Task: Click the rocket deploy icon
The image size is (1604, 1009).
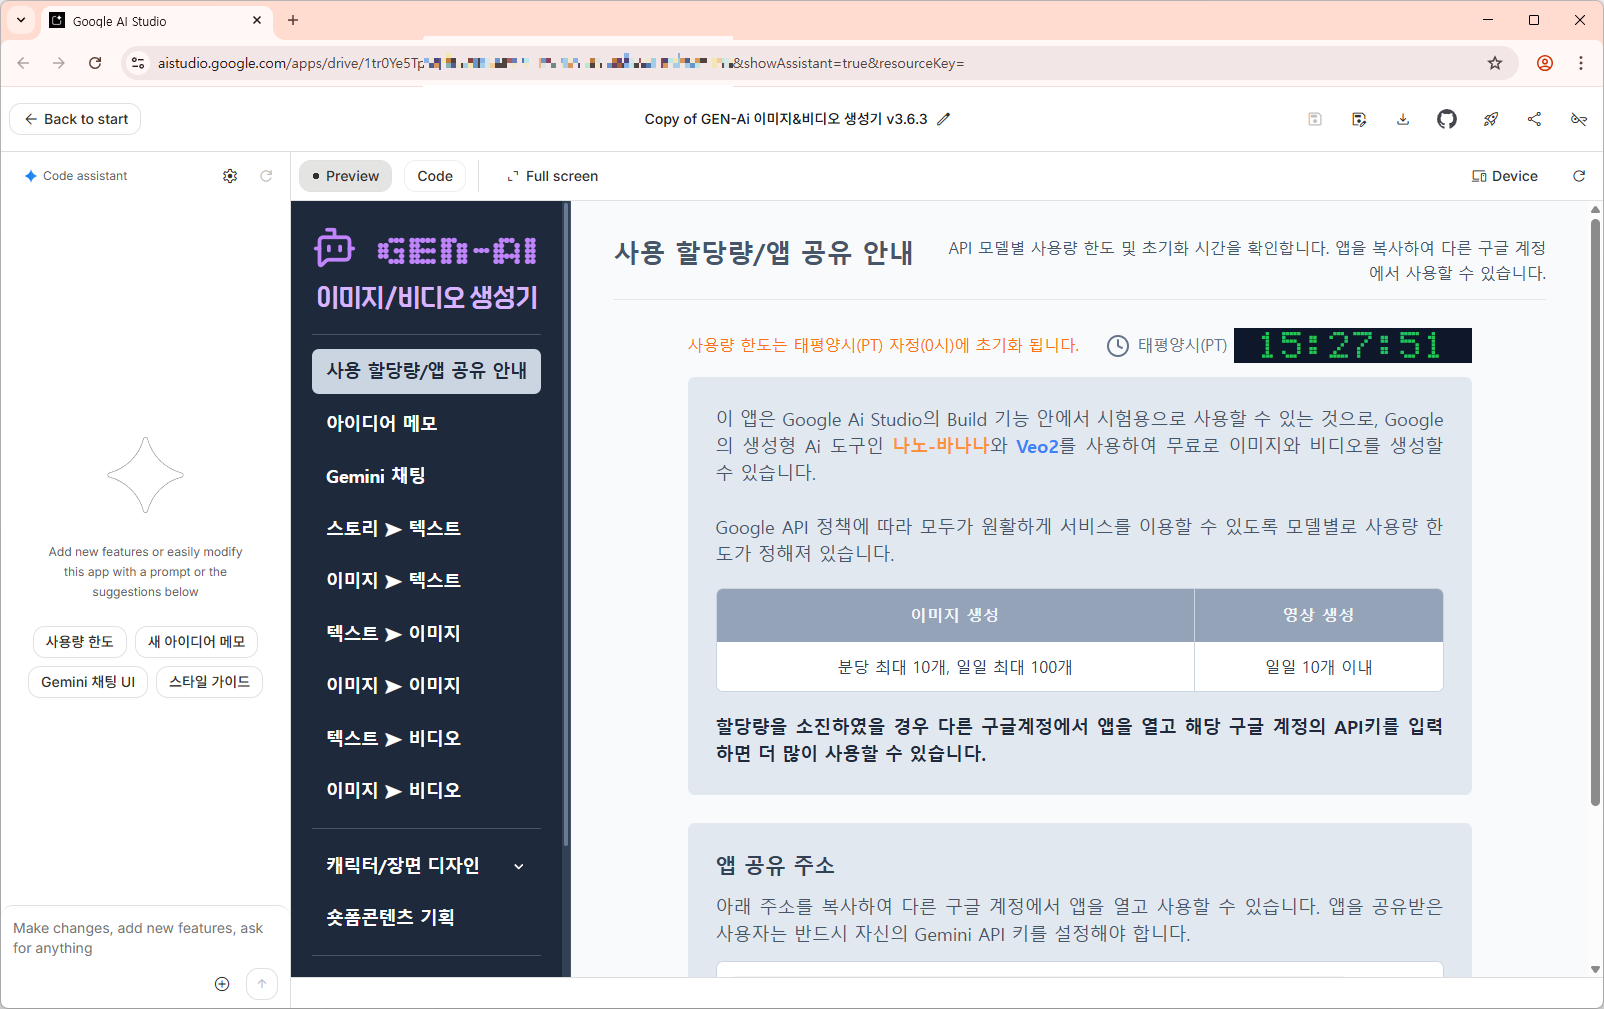Action: pyautogui.click(x=1491, y=119)
